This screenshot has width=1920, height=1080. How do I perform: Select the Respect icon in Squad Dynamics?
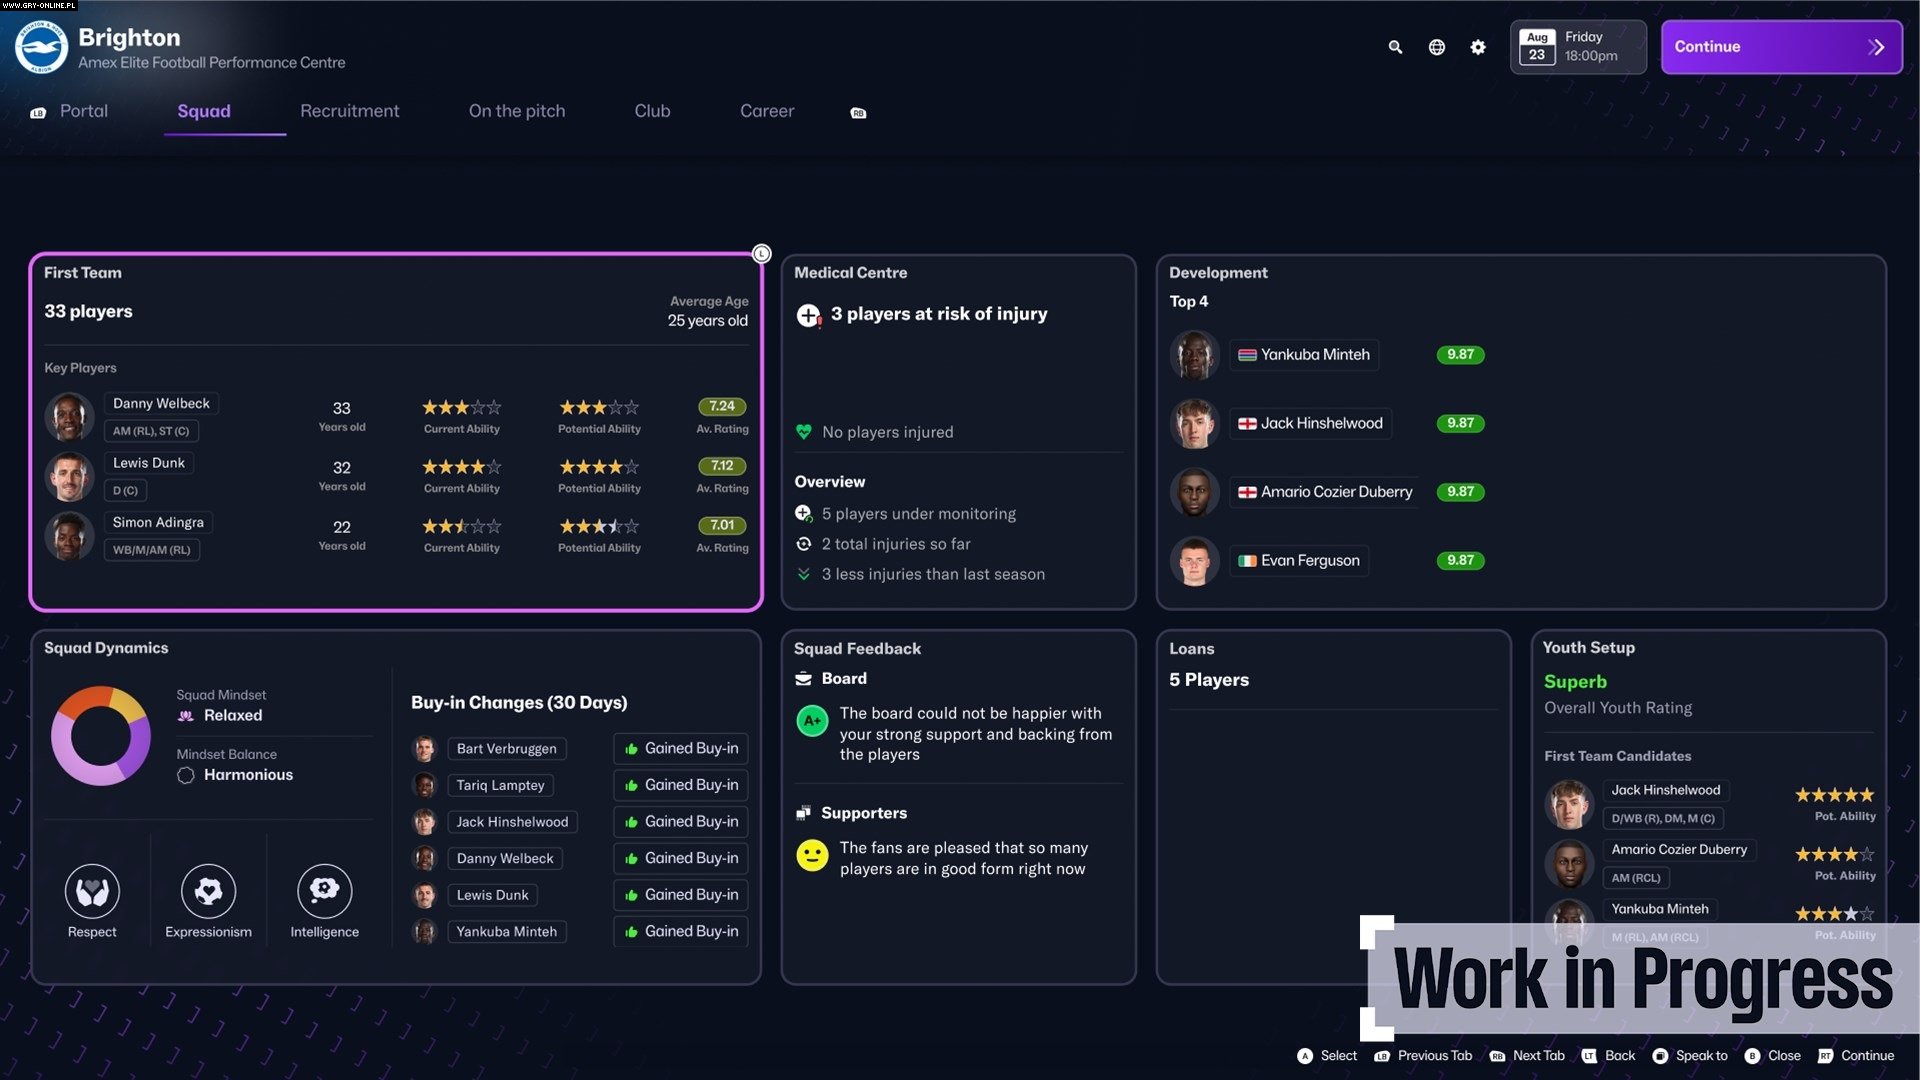[x=92, y=891]
